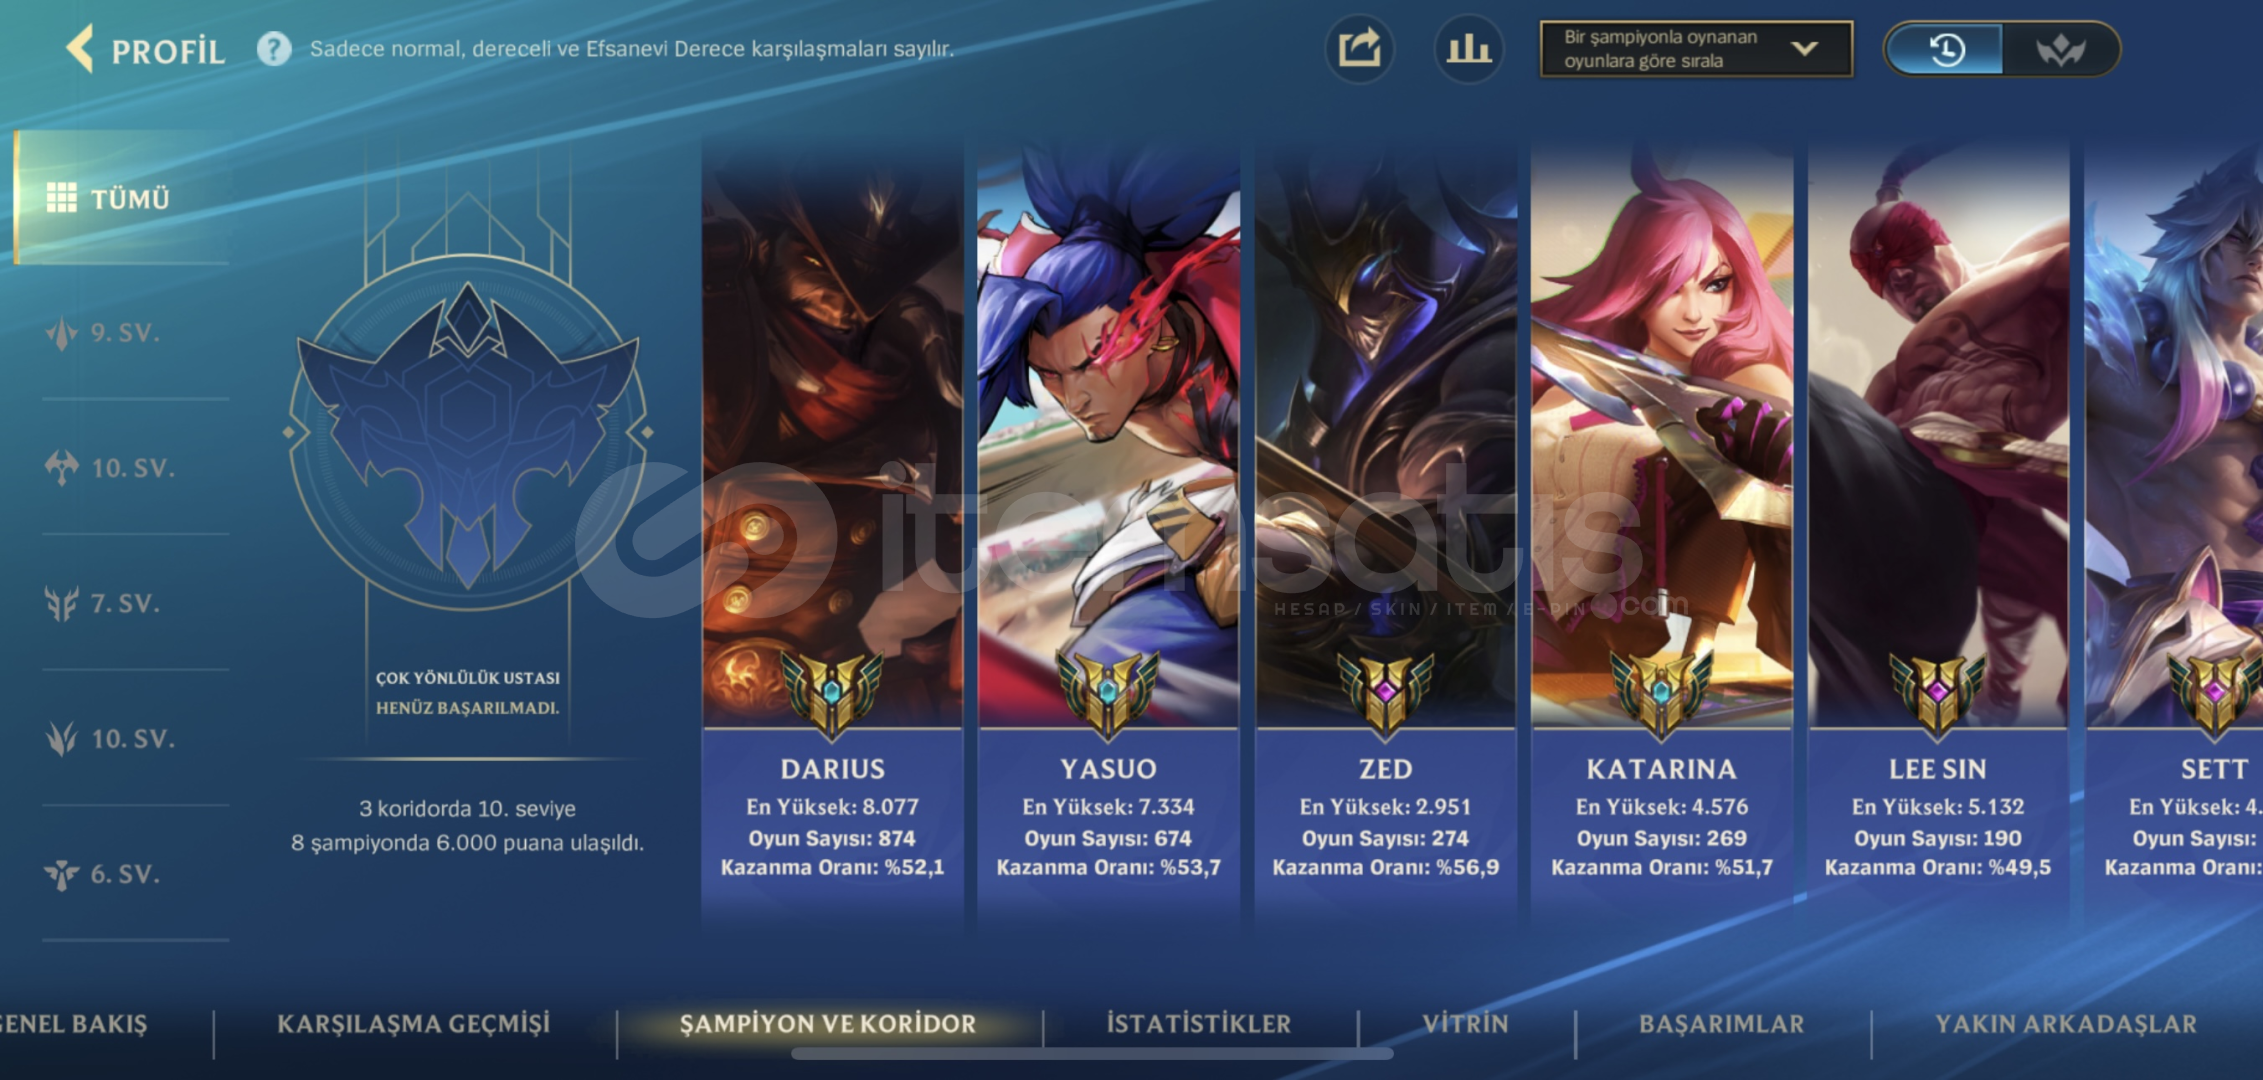Screen dimensions: 2263x1080
Task: Tap Darius's mastery emblem badge
Action: (832, 692)
